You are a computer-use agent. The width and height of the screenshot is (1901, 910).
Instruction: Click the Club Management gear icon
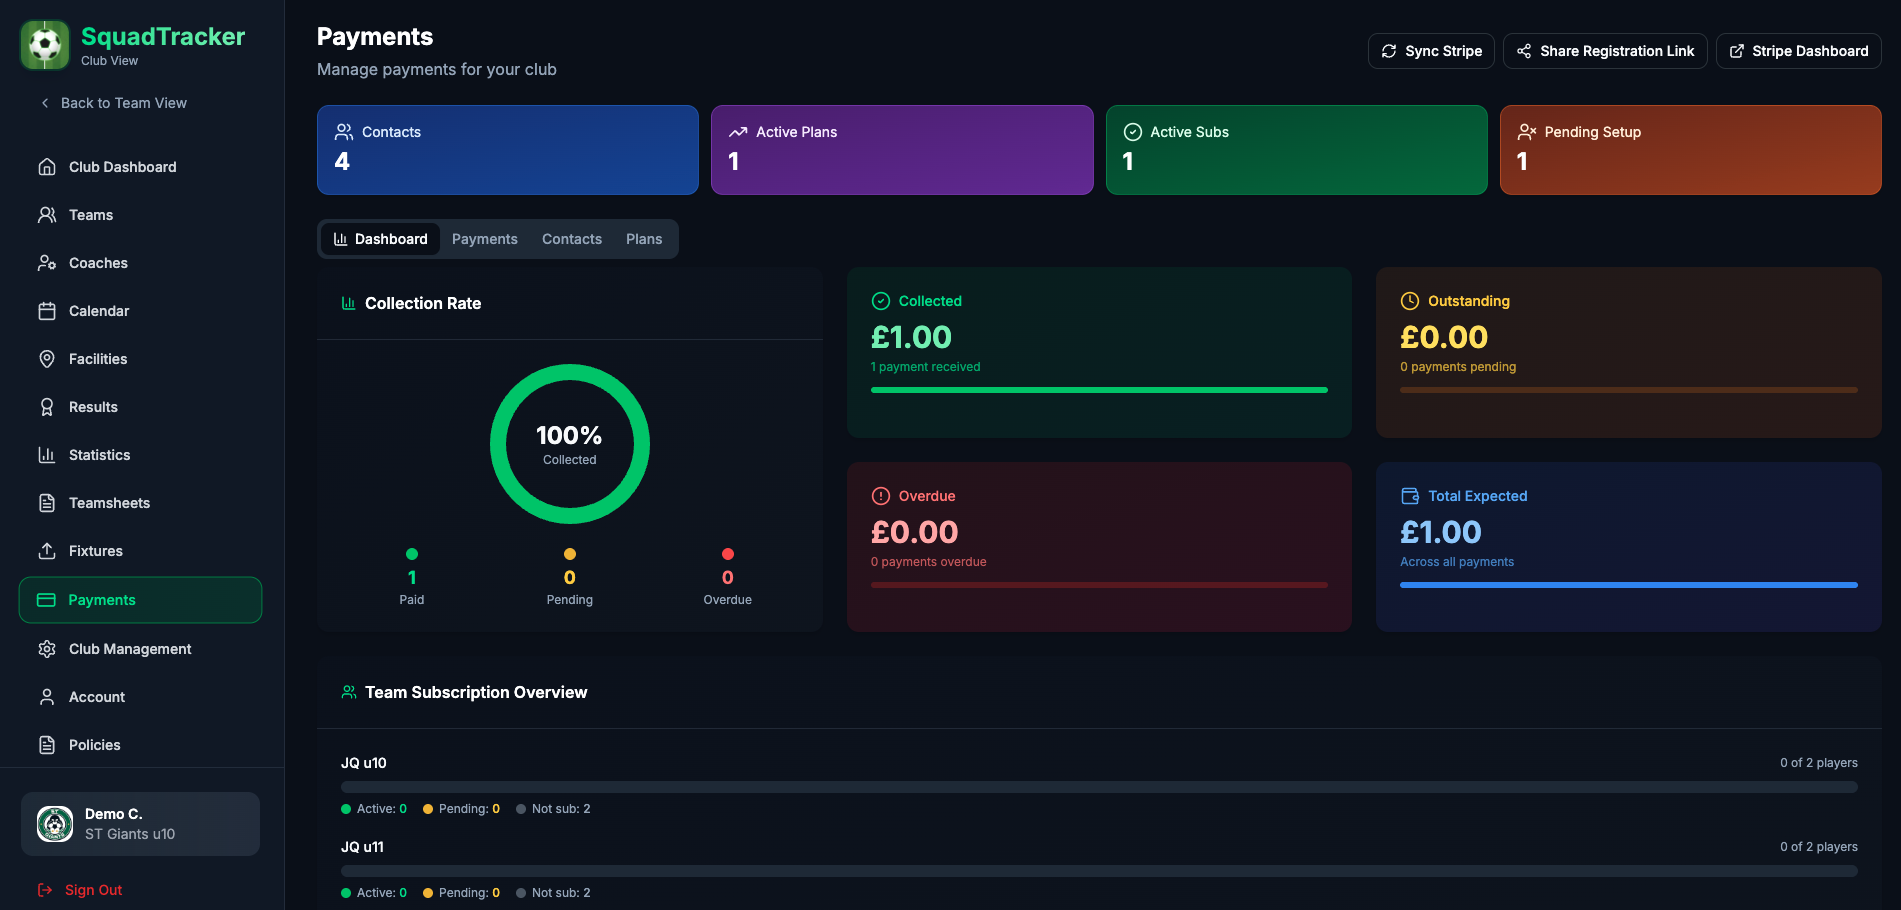click(47, 649)
